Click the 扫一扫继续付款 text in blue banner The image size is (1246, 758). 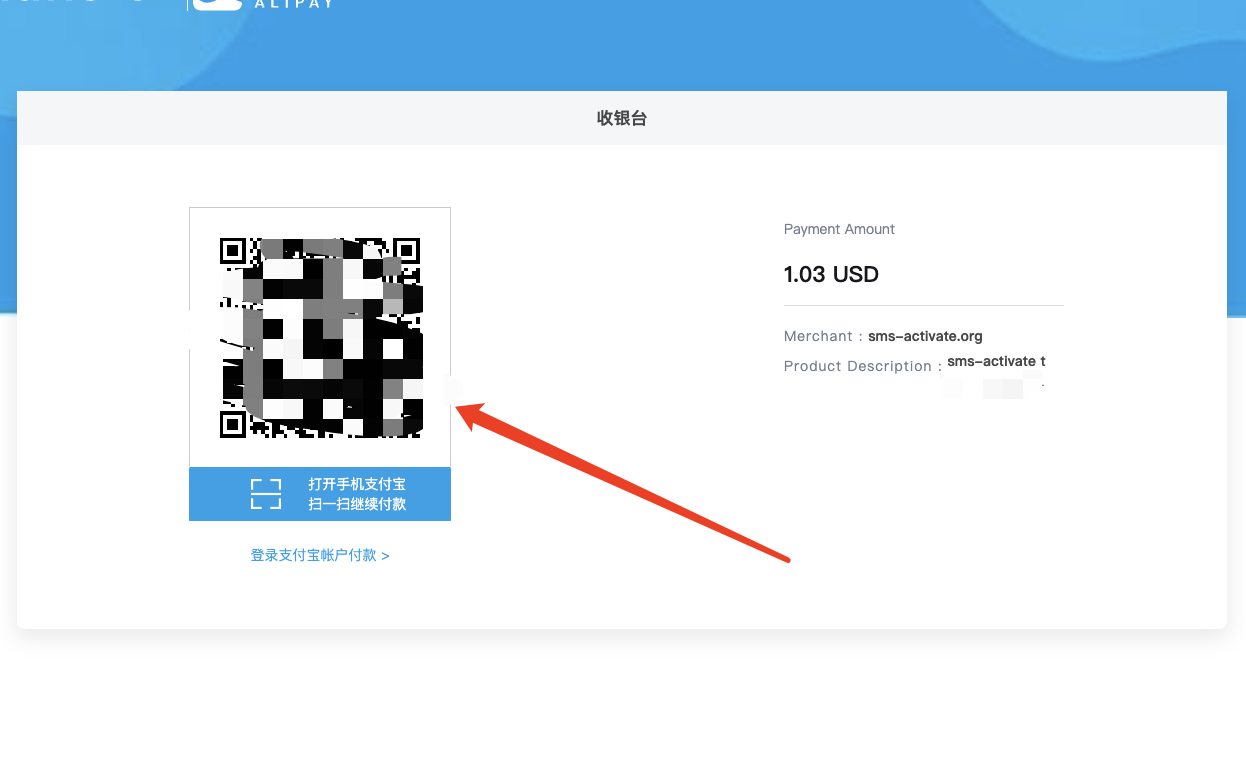coord(357,504)
